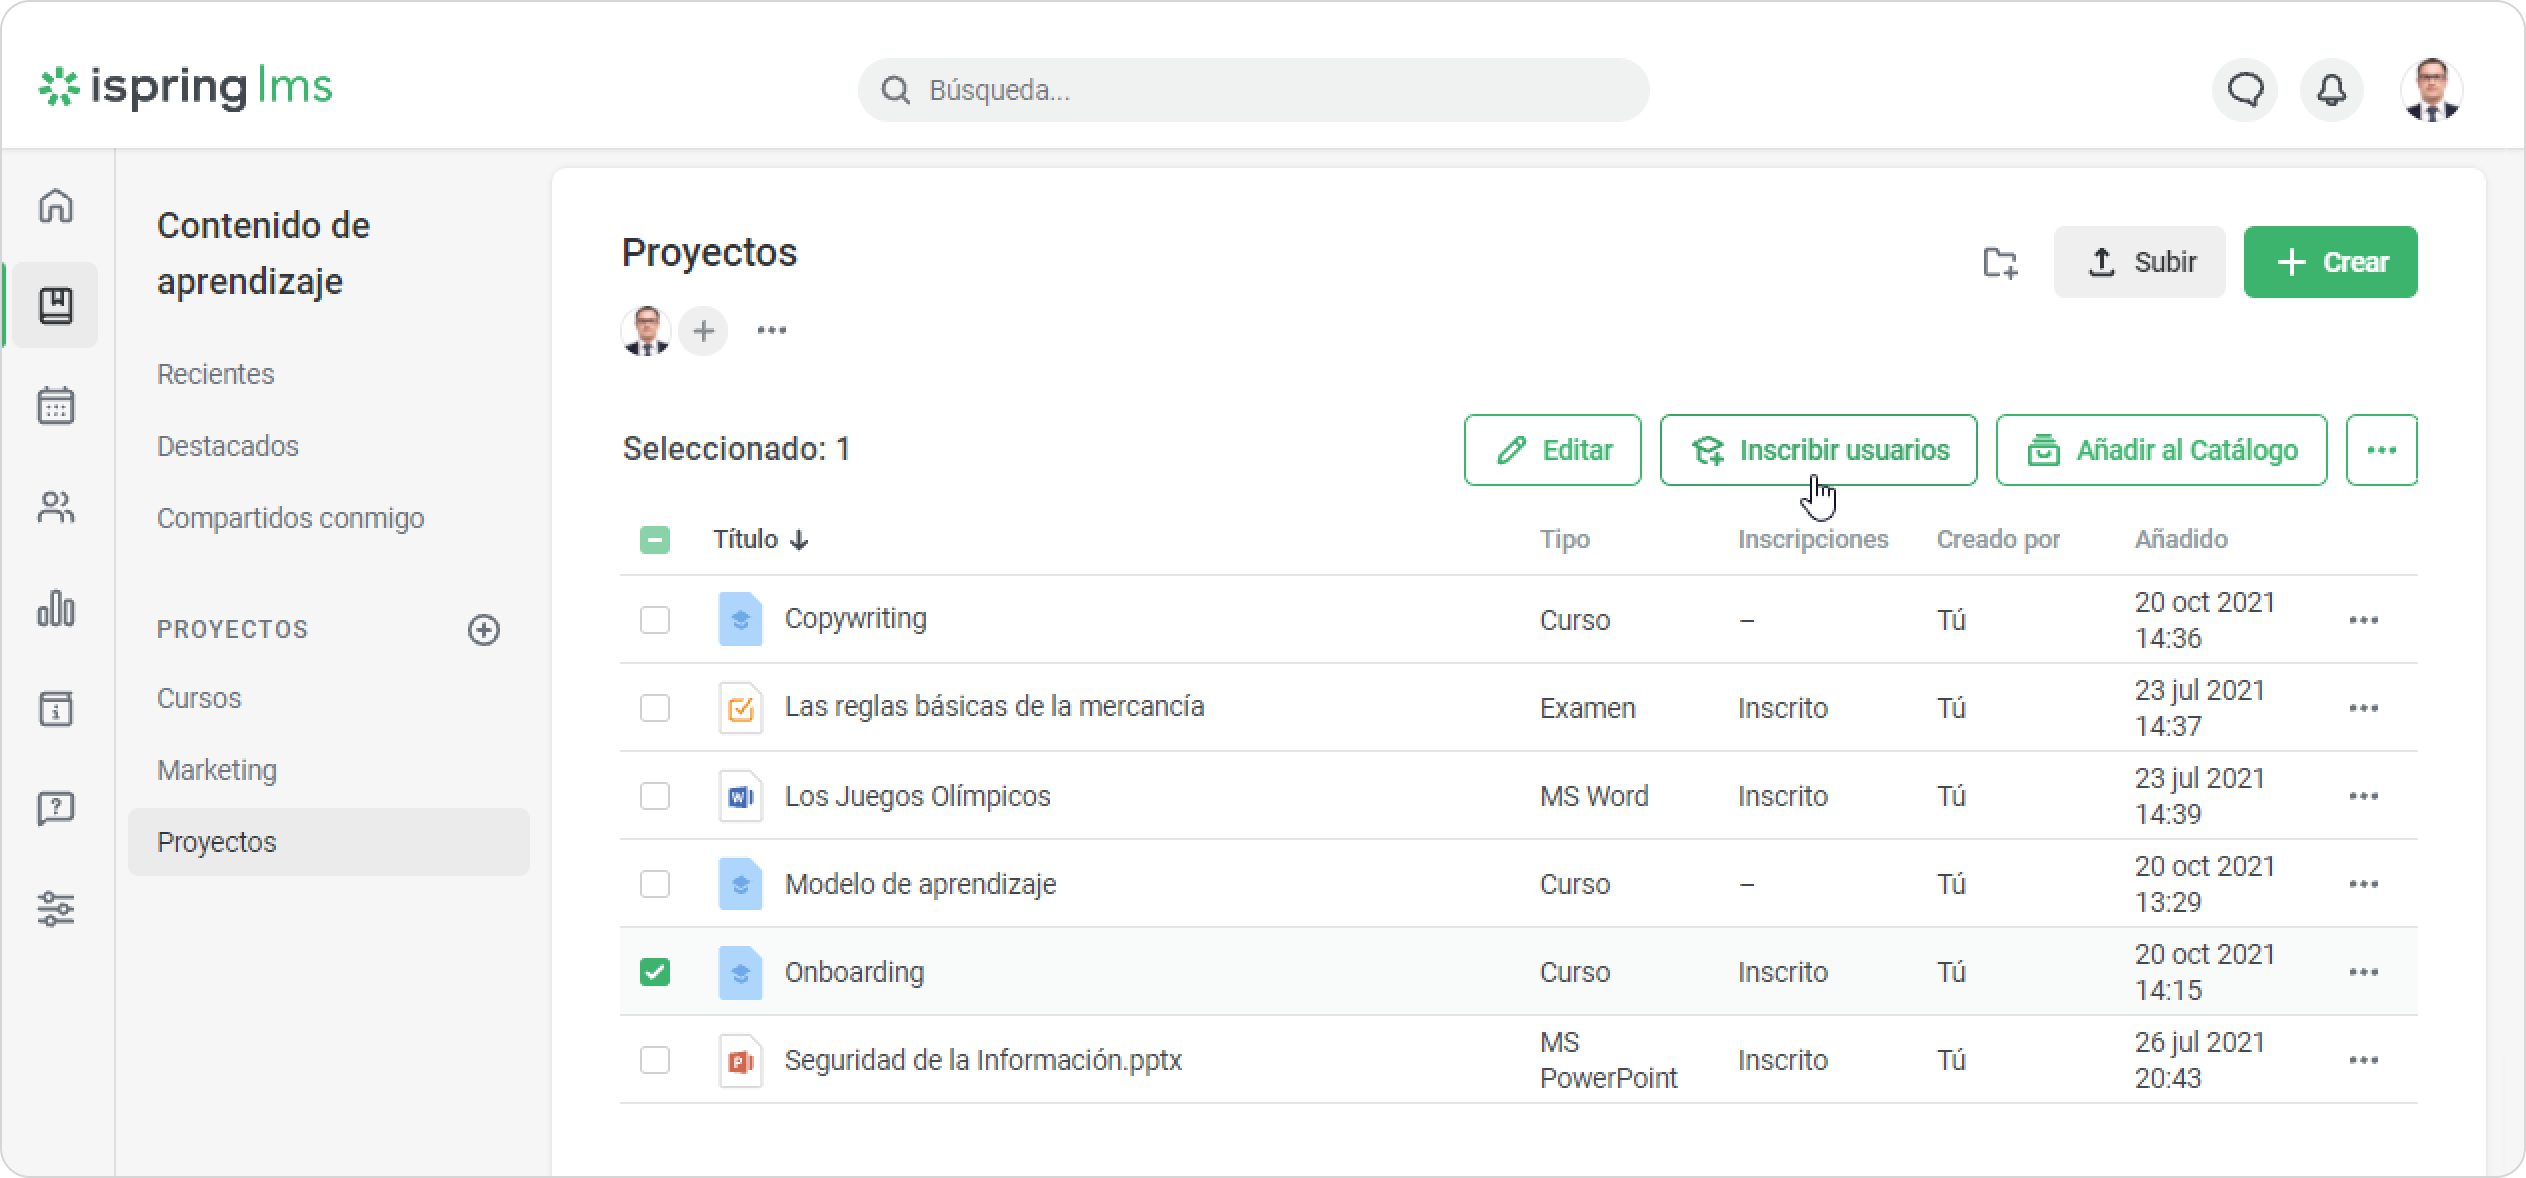
Task: Open the chat messages icon
Action: click(2245, 90)
